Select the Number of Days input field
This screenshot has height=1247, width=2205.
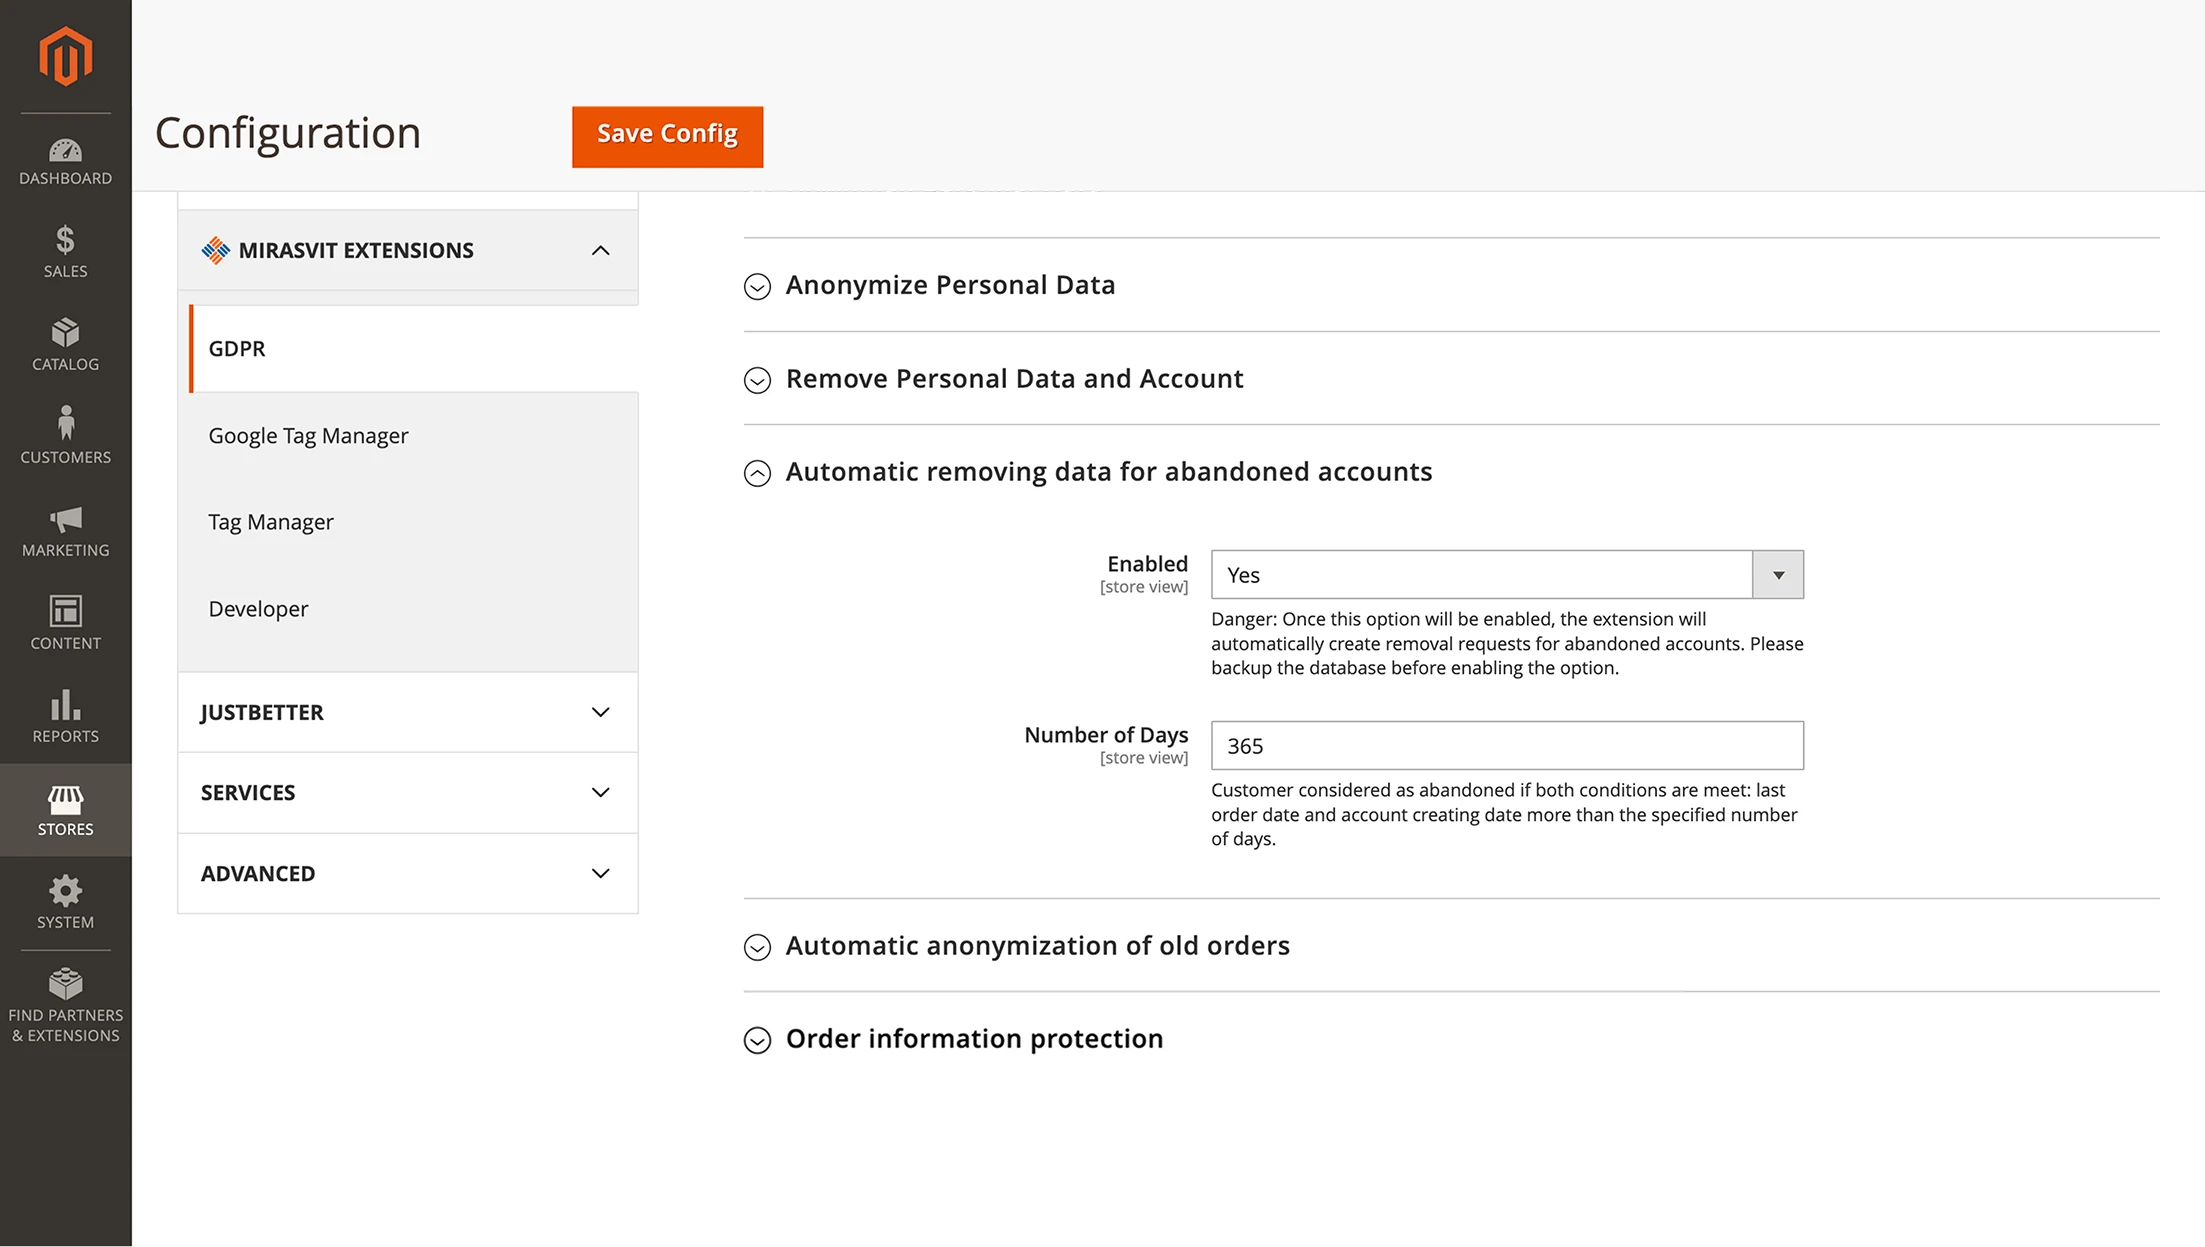click(x=1505, y=745)
